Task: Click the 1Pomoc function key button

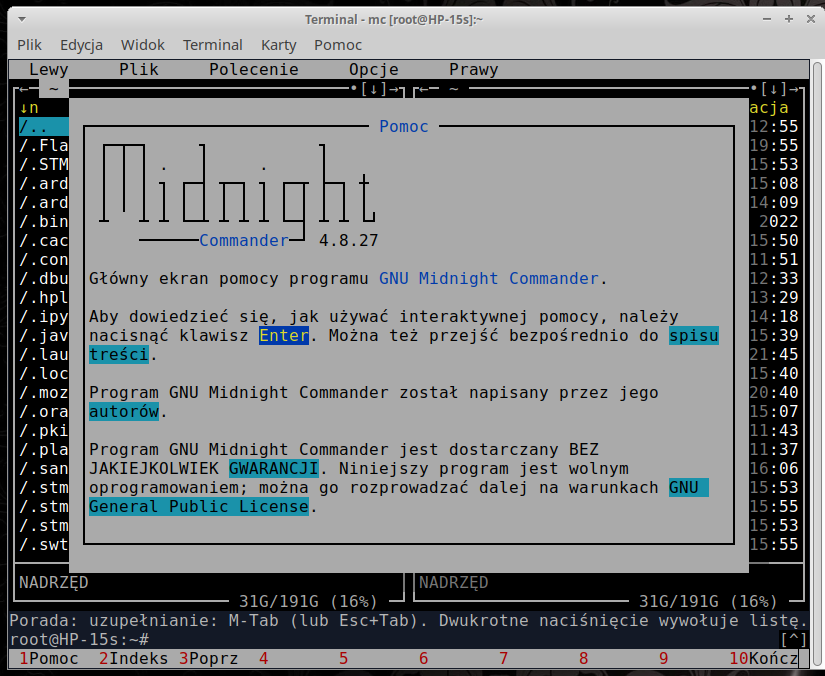Action: (x=49, y=658)
